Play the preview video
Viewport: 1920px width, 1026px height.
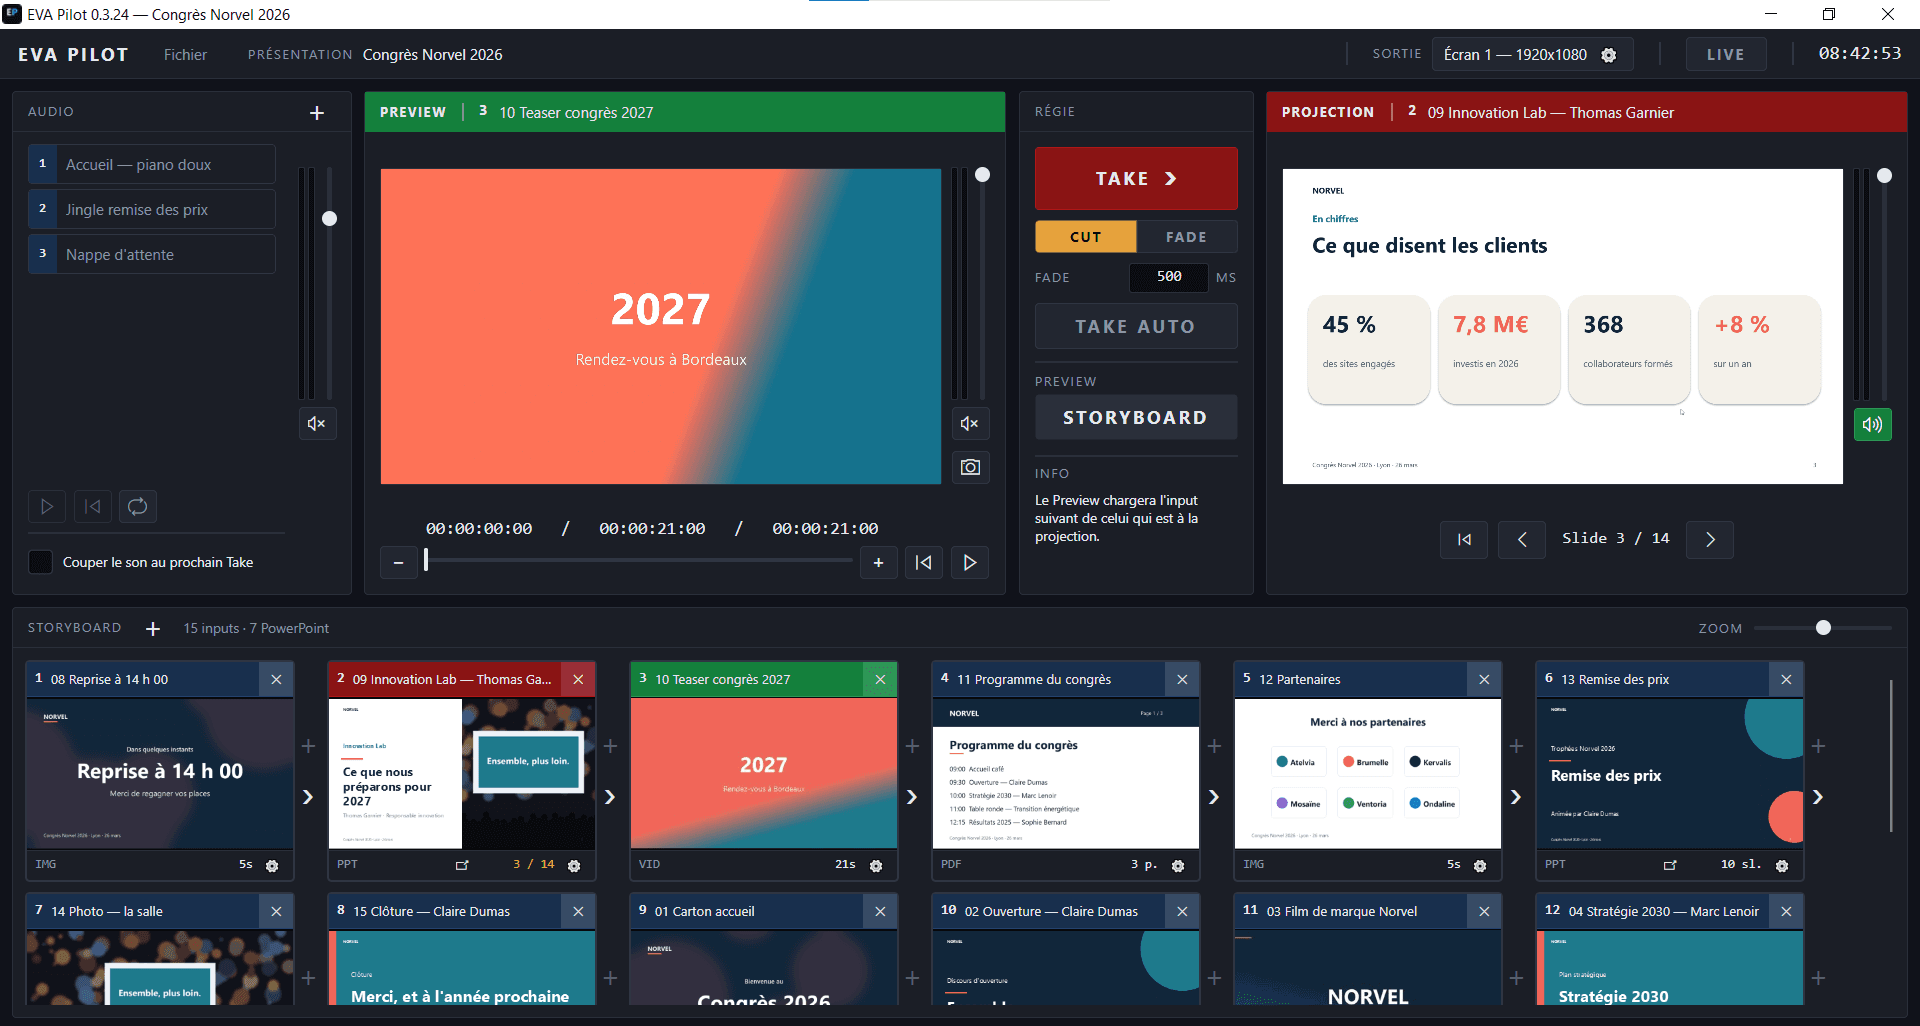point(970,562)
